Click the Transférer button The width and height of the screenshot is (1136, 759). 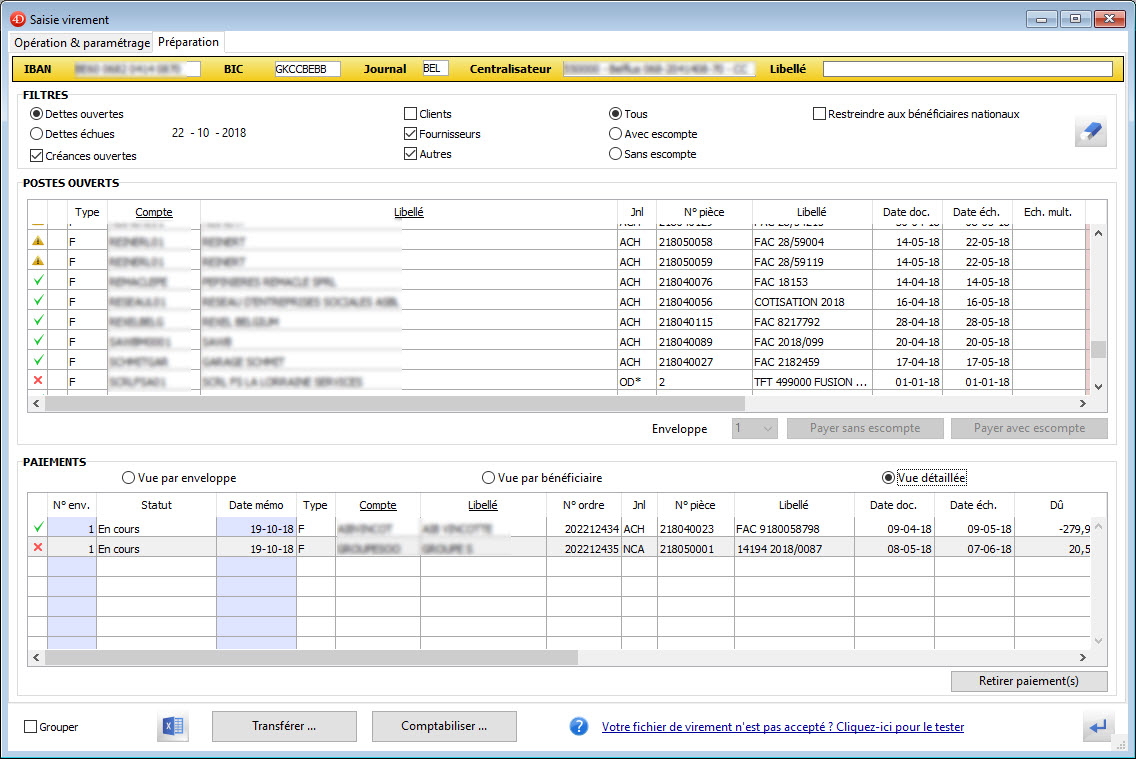click(x=284, y=726)
